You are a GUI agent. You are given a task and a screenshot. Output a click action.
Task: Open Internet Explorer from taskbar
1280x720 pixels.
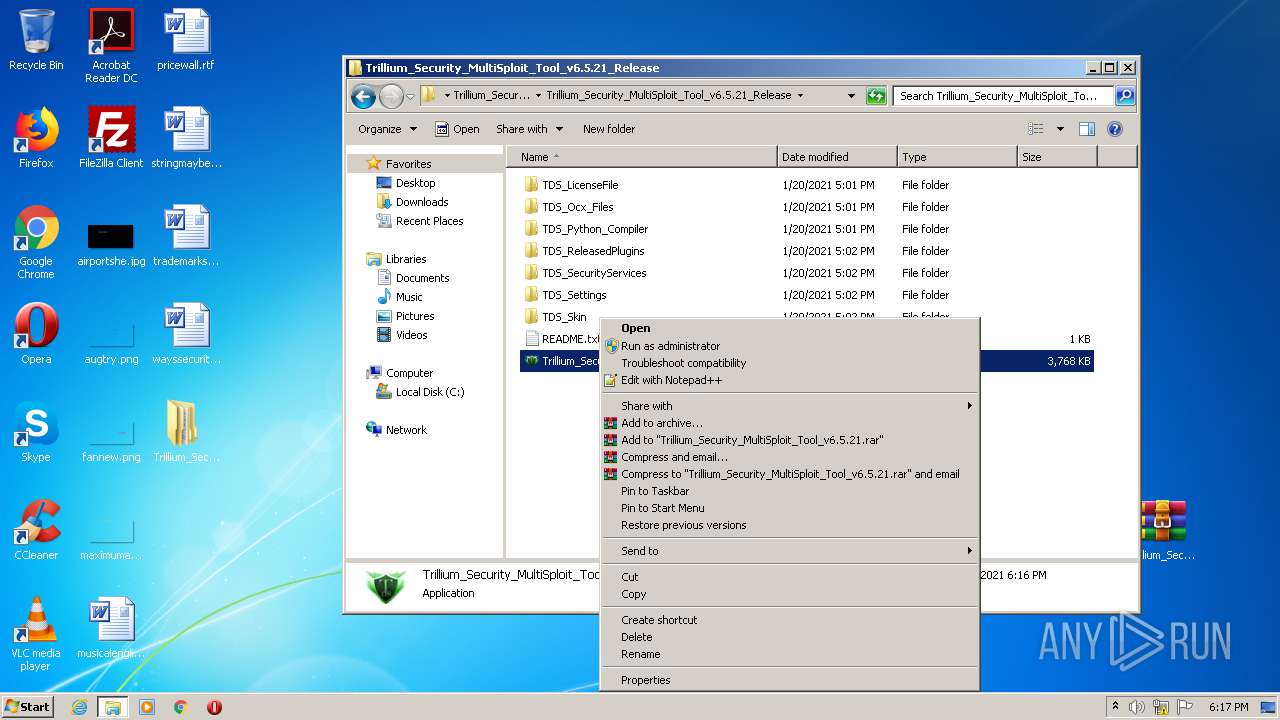pyautogui.click(x=80, y=707)
